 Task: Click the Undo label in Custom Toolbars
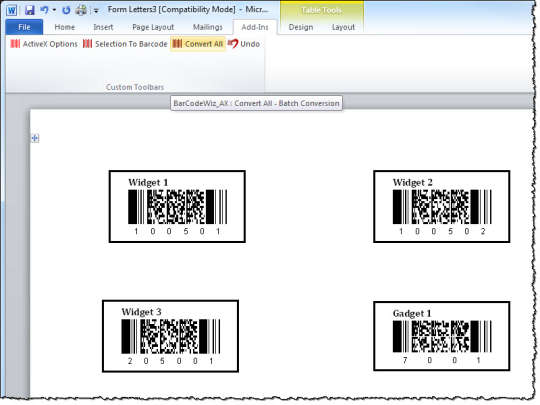point(250,44)
